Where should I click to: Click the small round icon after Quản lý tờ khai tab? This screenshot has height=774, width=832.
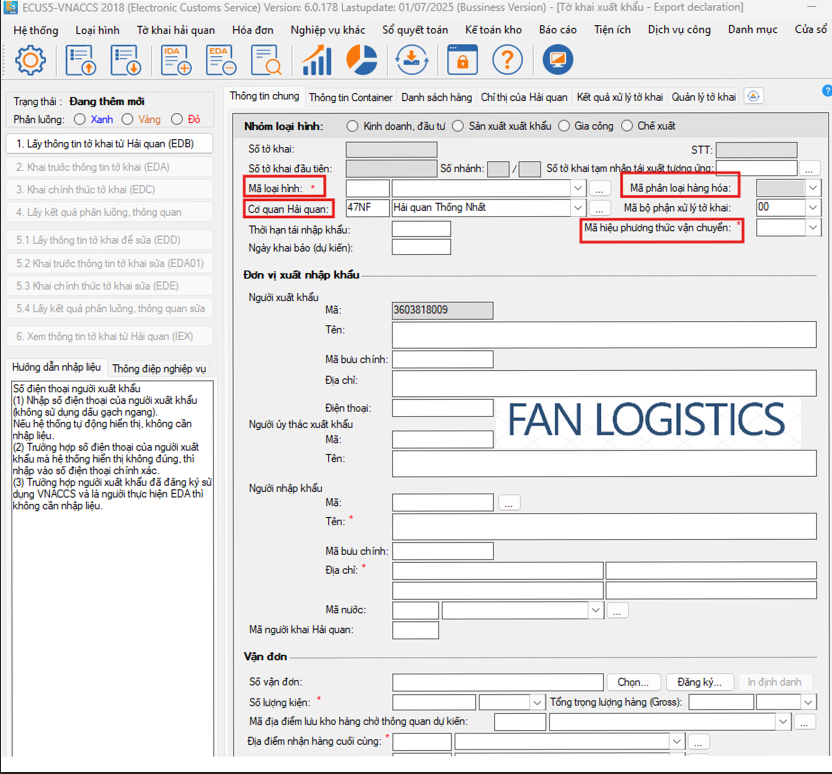[x=753, y=97]
